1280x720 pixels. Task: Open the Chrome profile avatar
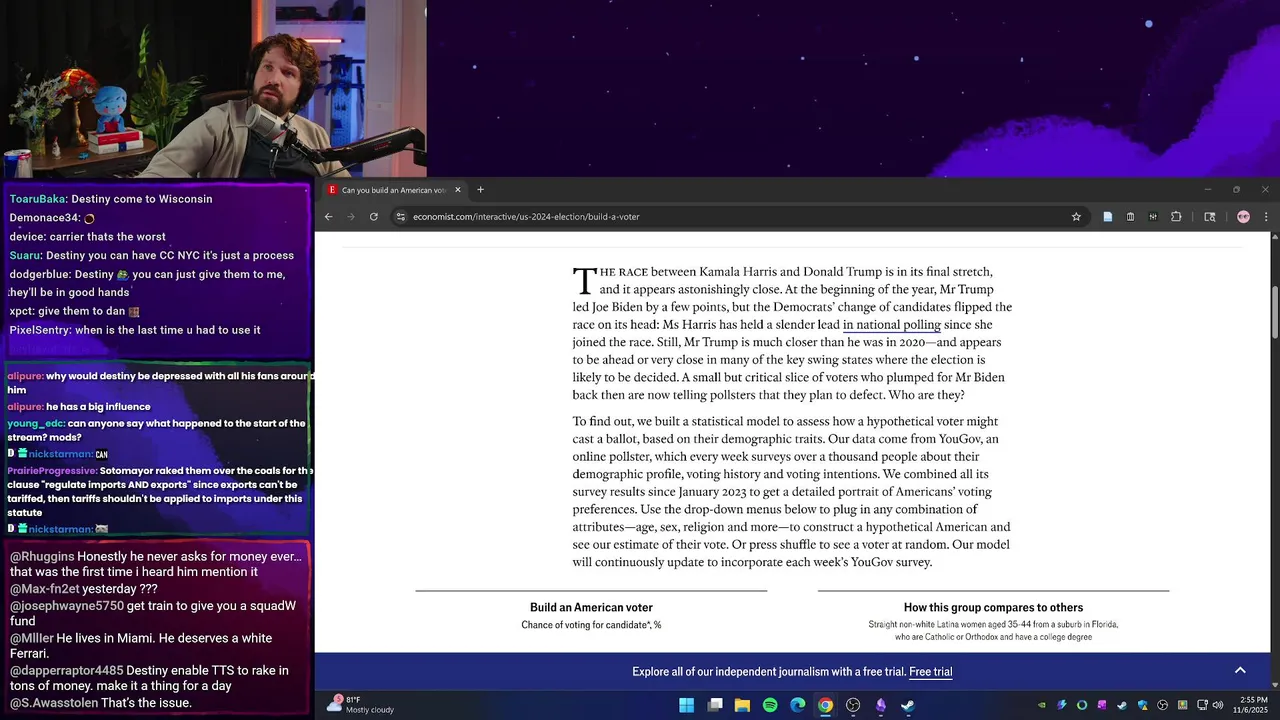(x=1243, y=217)
